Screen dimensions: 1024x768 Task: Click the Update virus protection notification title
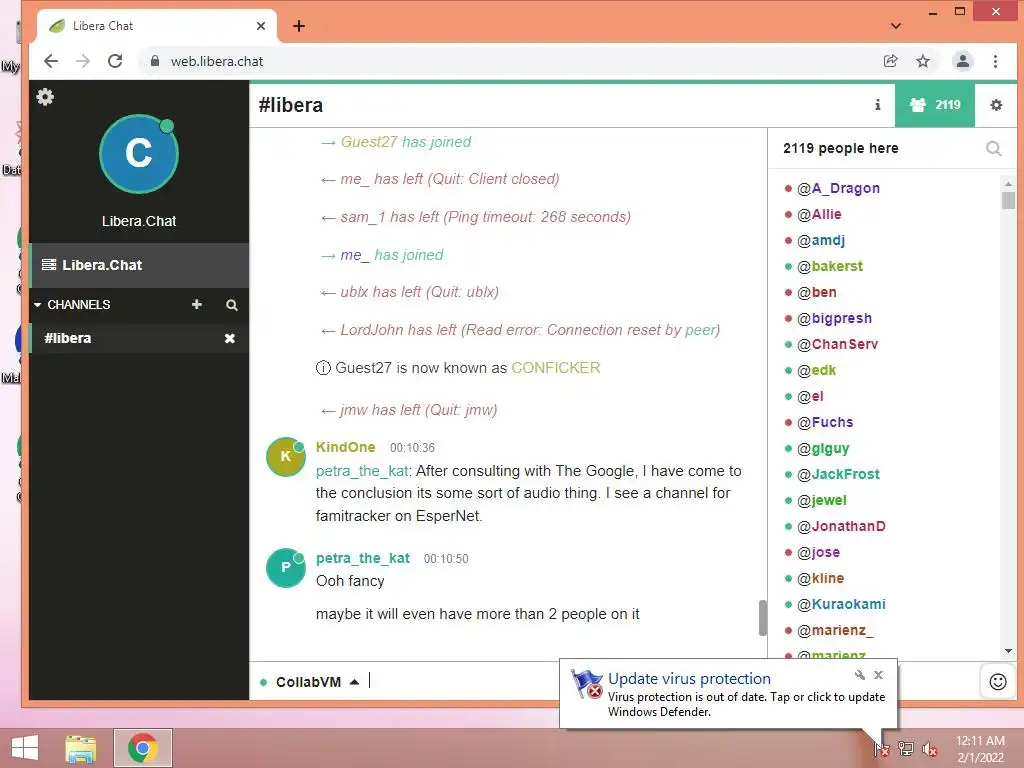(689, 679)
